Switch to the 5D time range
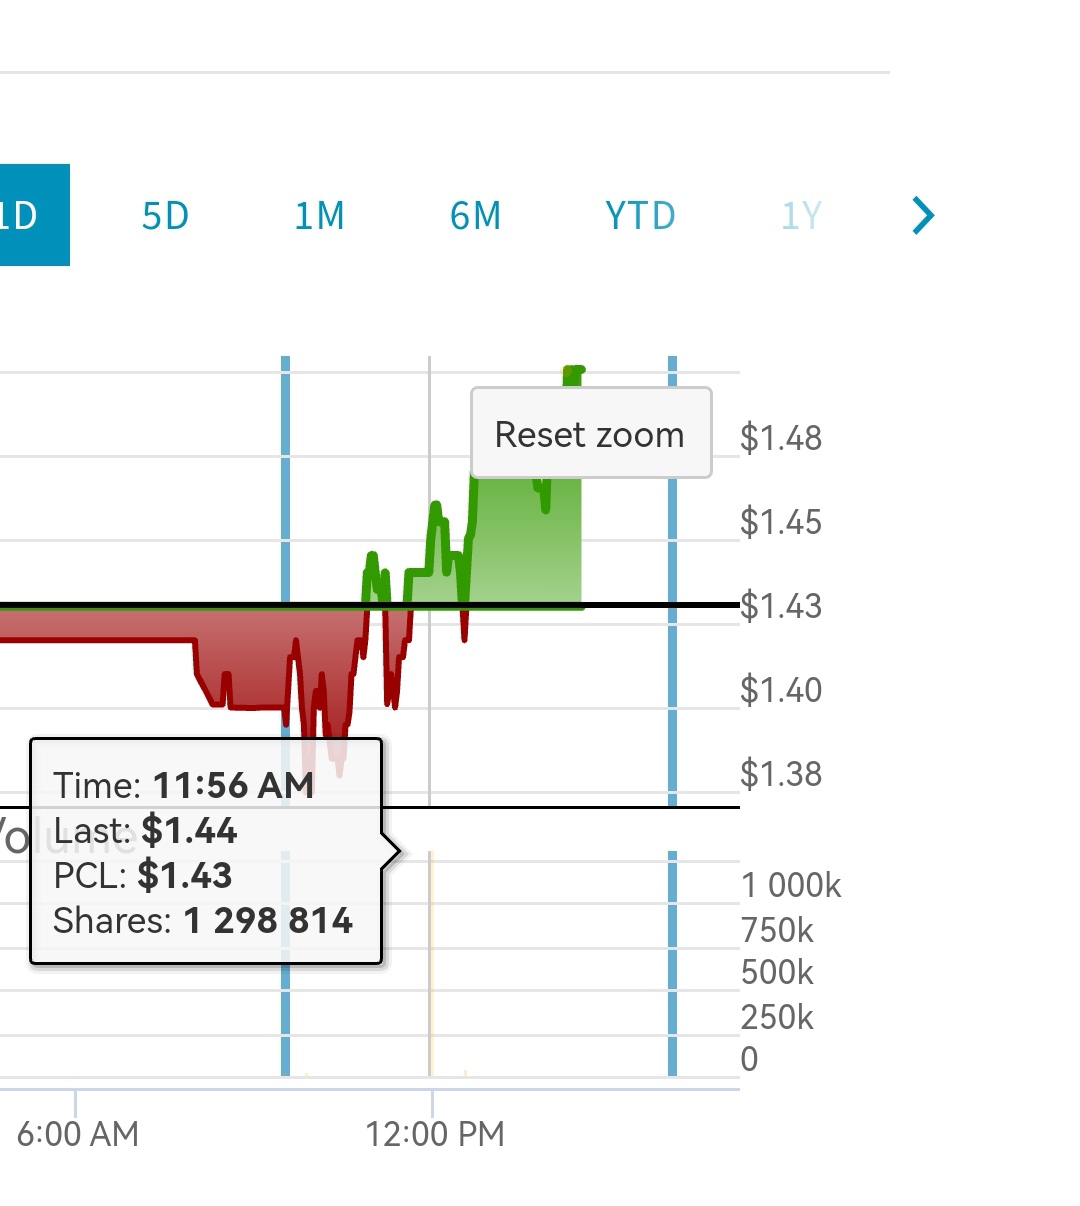Image resolution: width=1080 pixels, height=1206 pixels. (165, 216)
